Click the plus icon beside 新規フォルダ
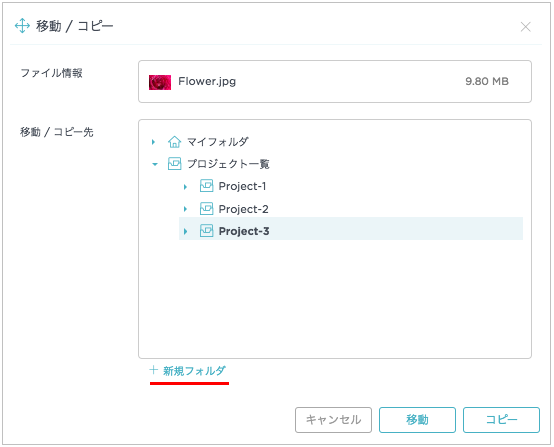This screenshot has height=447, width=554. click(x=153, y=370)
